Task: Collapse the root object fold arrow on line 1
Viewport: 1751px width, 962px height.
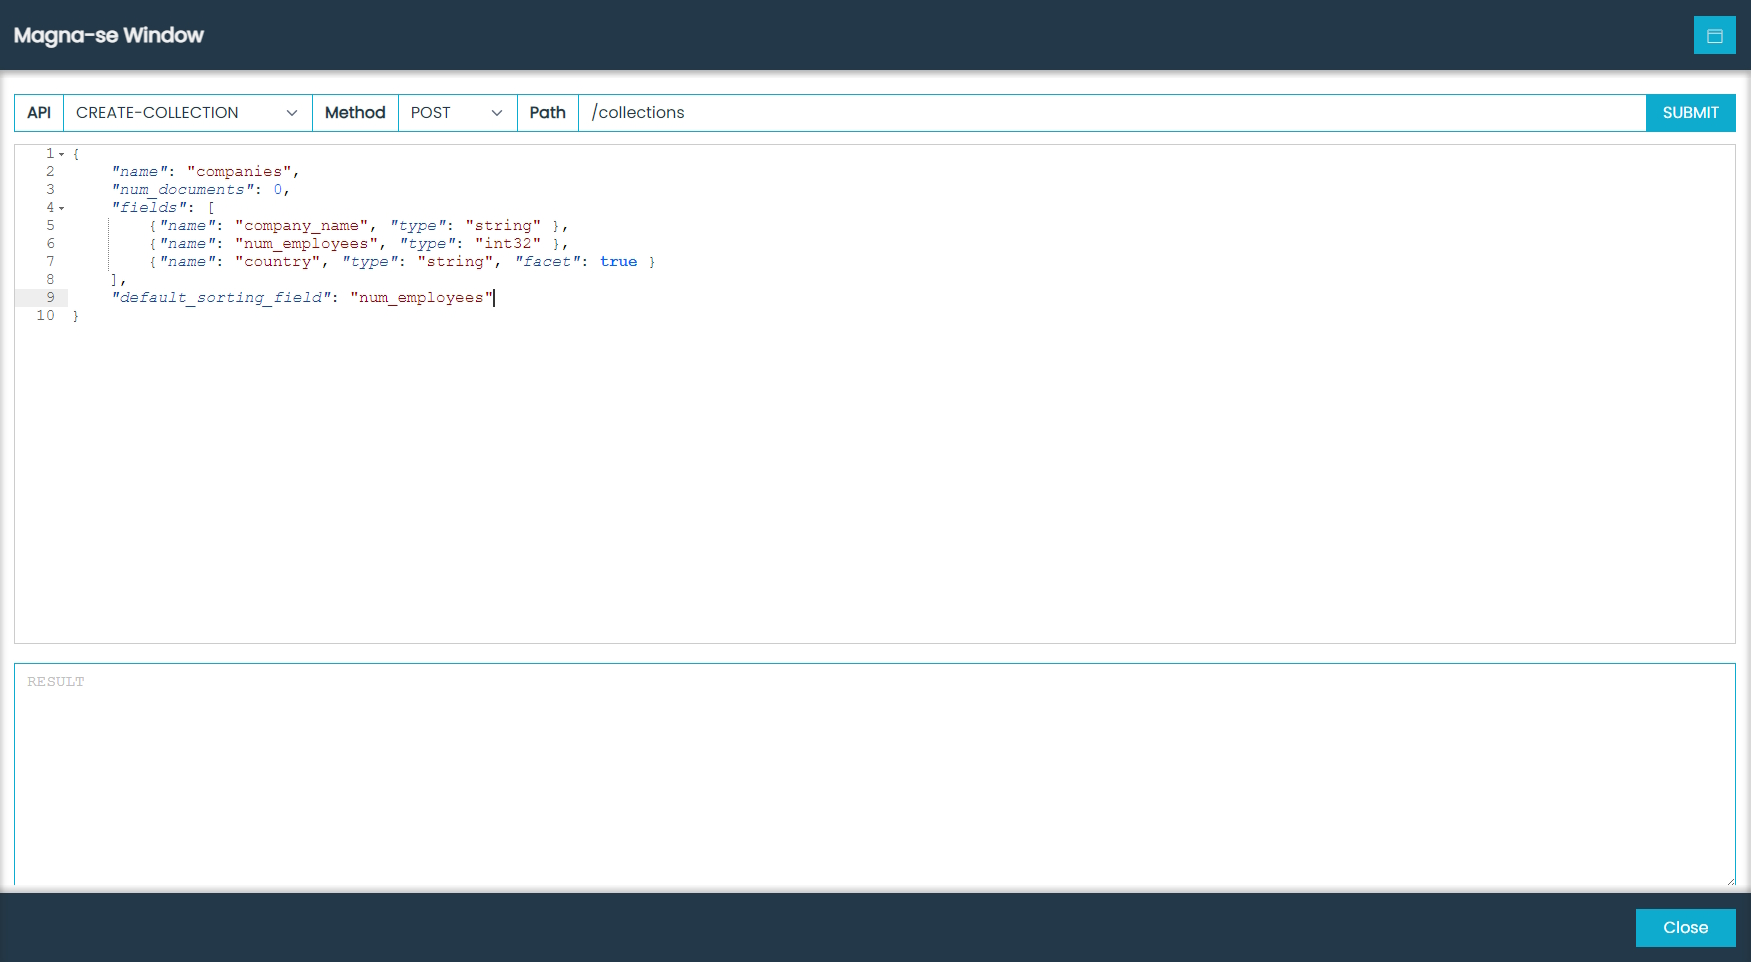Action: pyautogui.click(x=62, y=154)
